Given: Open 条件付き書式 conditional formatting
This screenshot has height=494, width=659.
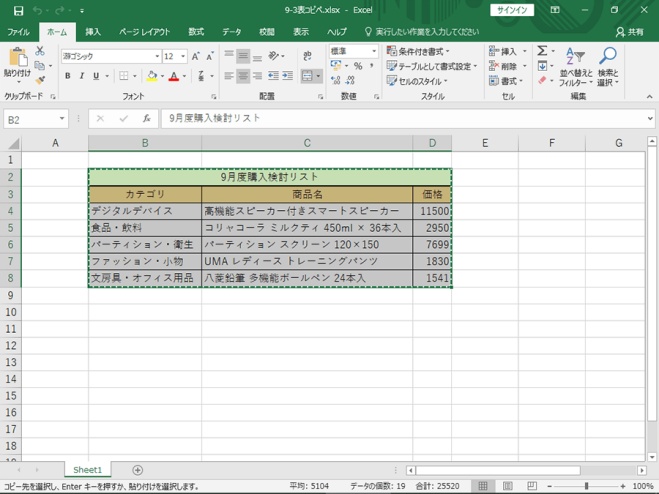Looking at the screenshot, I should 422,51.
